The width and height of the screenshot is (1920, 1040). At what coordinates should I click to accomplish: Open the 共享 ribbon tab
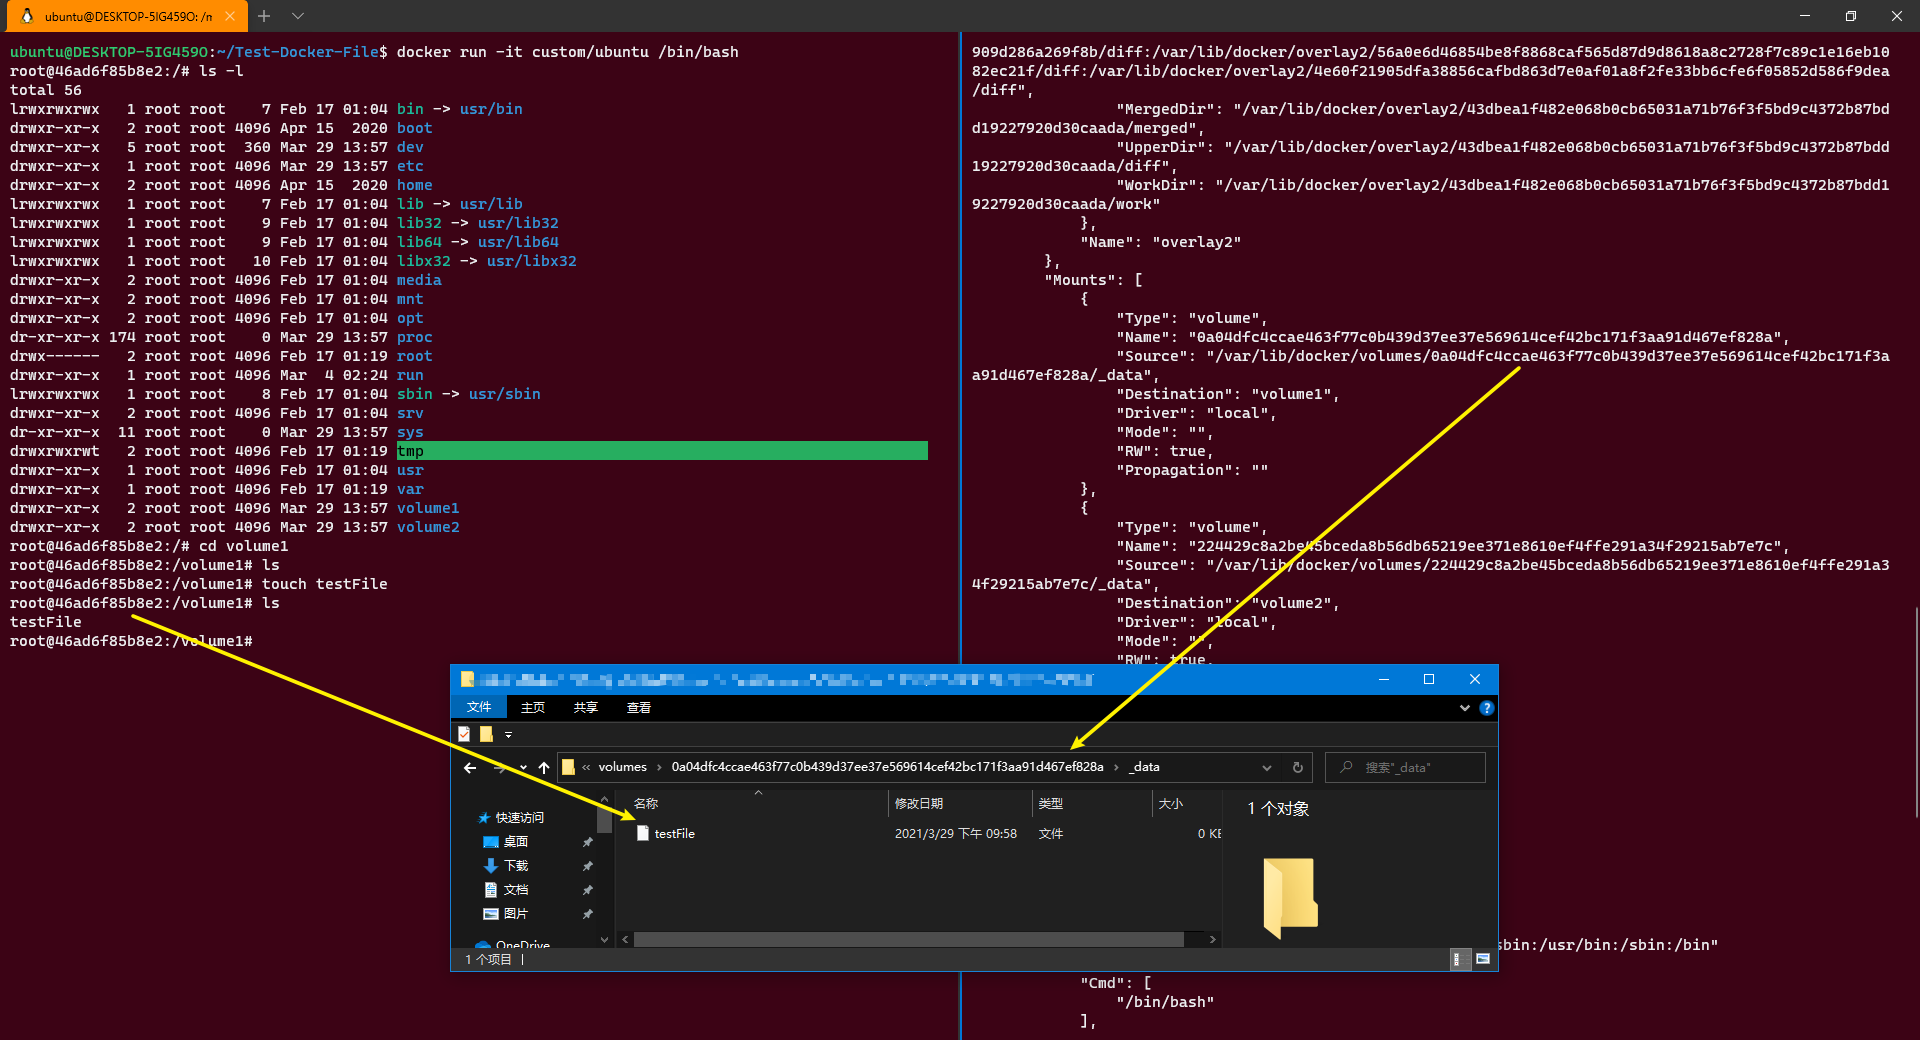[586, 707]
